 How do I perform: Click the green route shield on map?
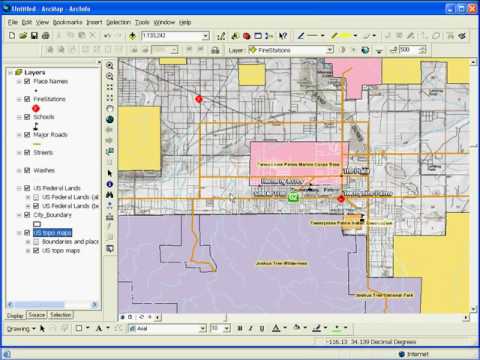click(x=293, y=197)
